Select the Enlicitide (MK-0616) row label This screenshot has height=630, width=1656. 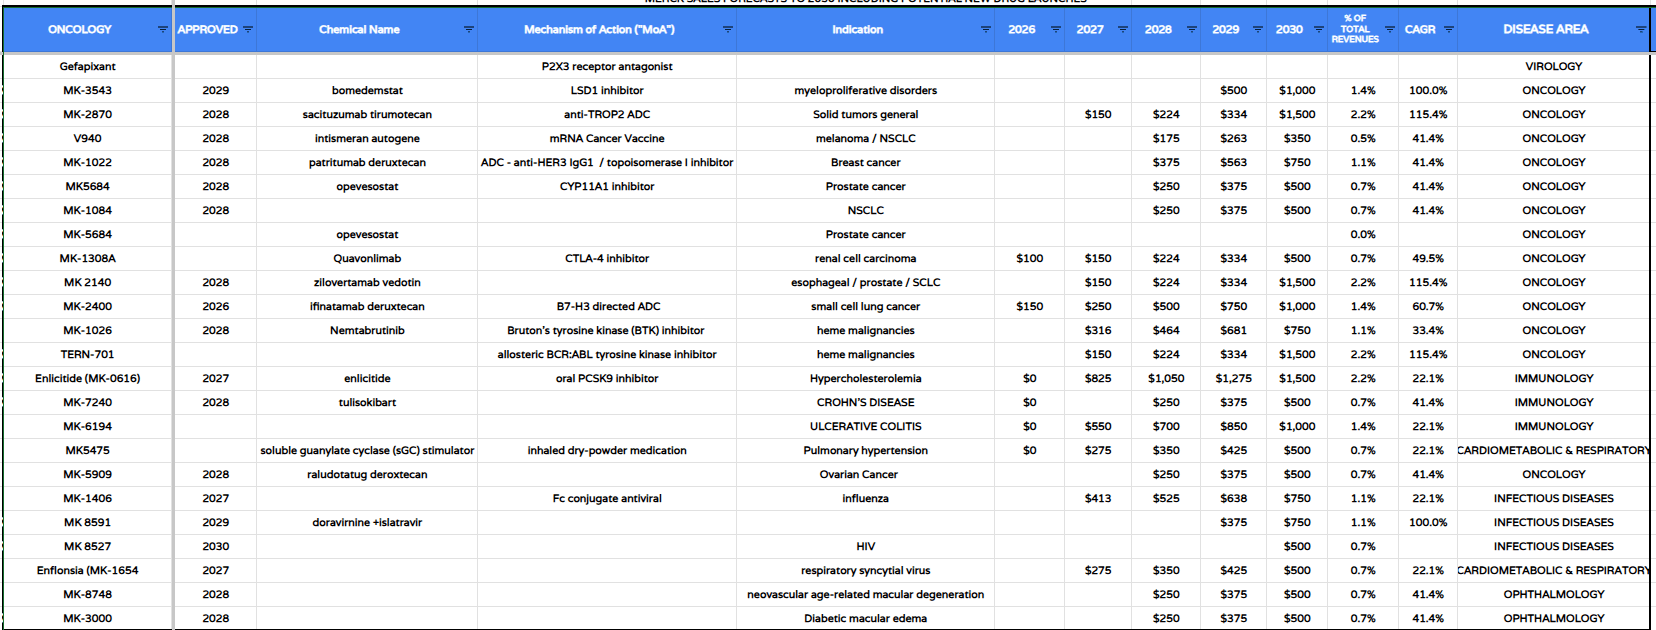point(88,378)
